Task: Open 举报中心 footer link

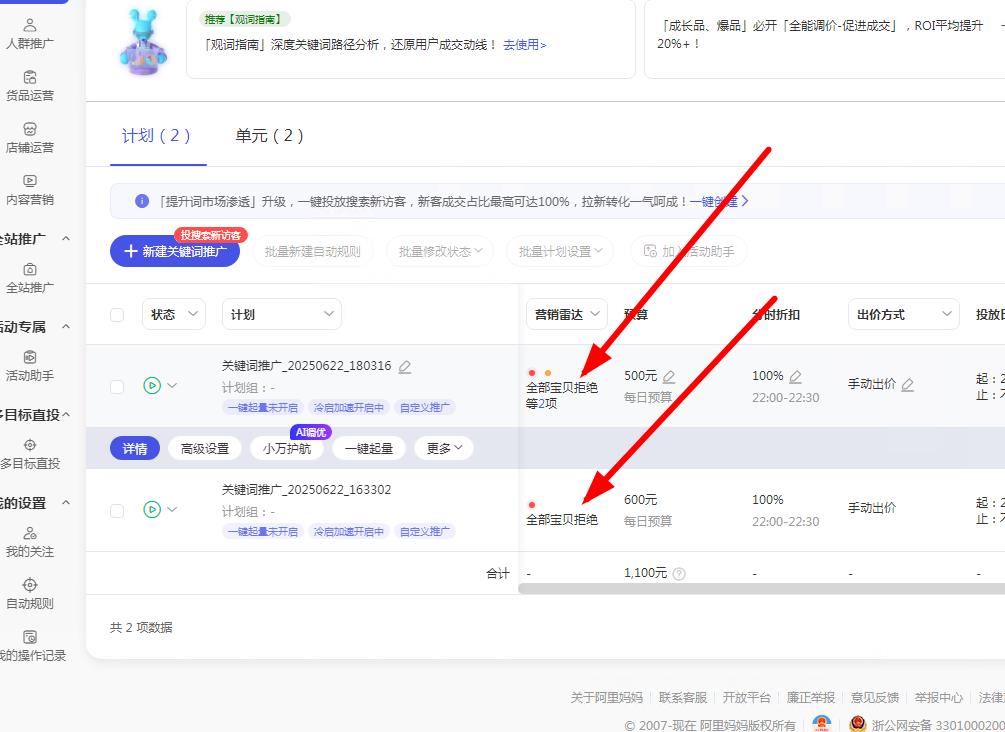Action: (939, 697)
